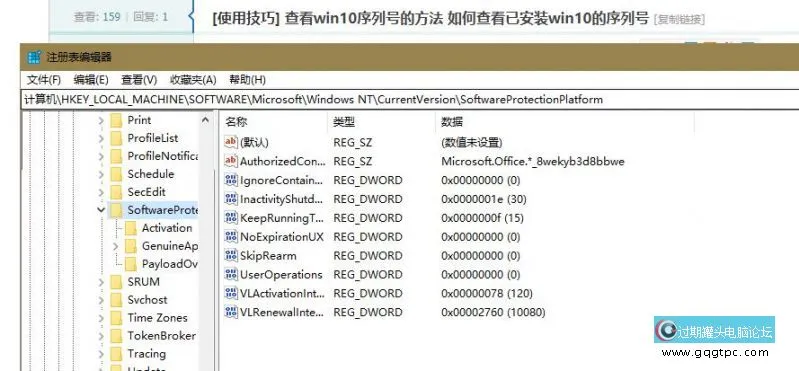Click the 类型 column header

pyautogui.click(x=344, y=122)
